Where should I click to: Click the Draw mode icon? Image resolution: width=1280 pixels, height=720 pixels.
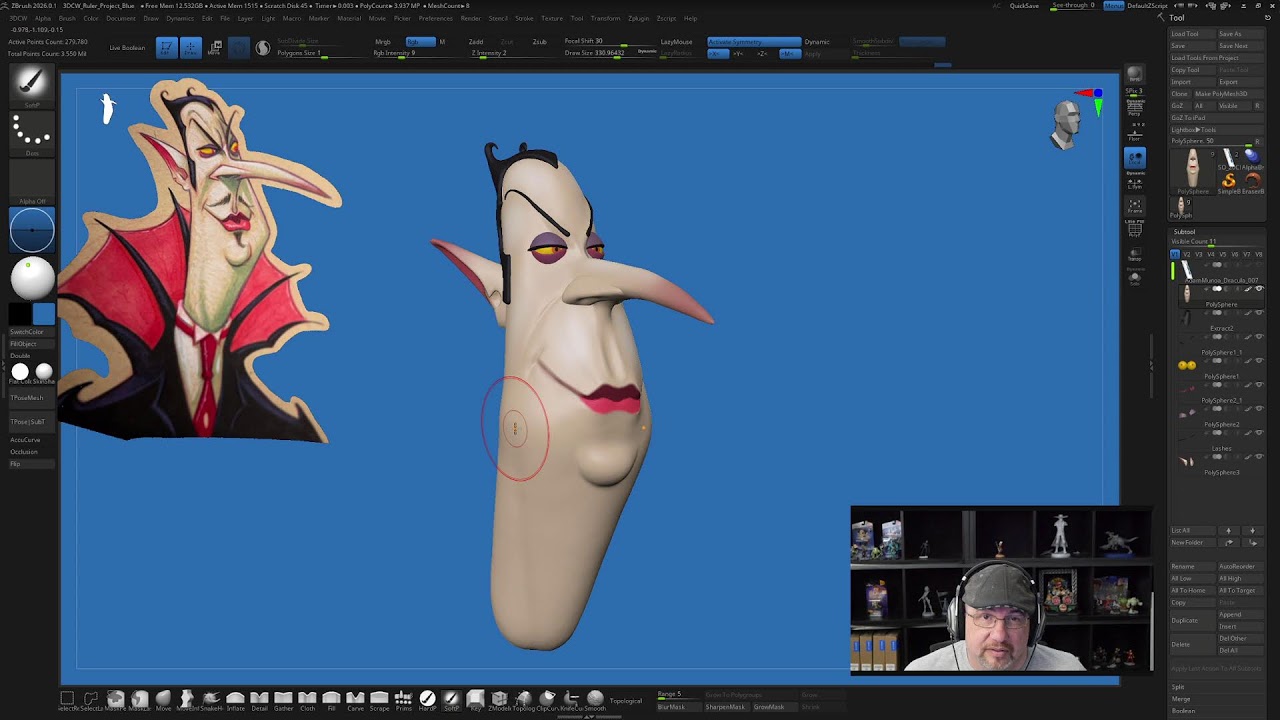click(190, 47)
